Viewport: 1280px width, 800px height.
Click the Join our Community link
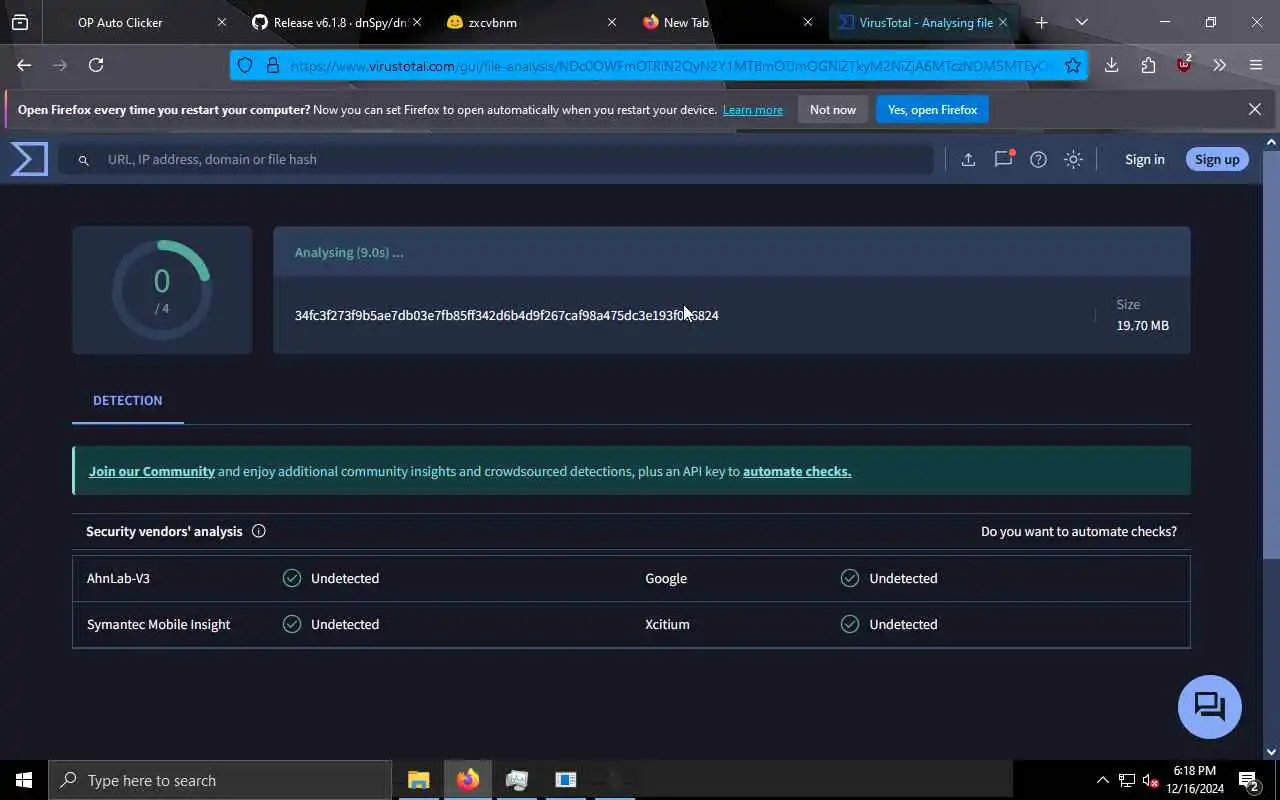[x=152, y=471]
